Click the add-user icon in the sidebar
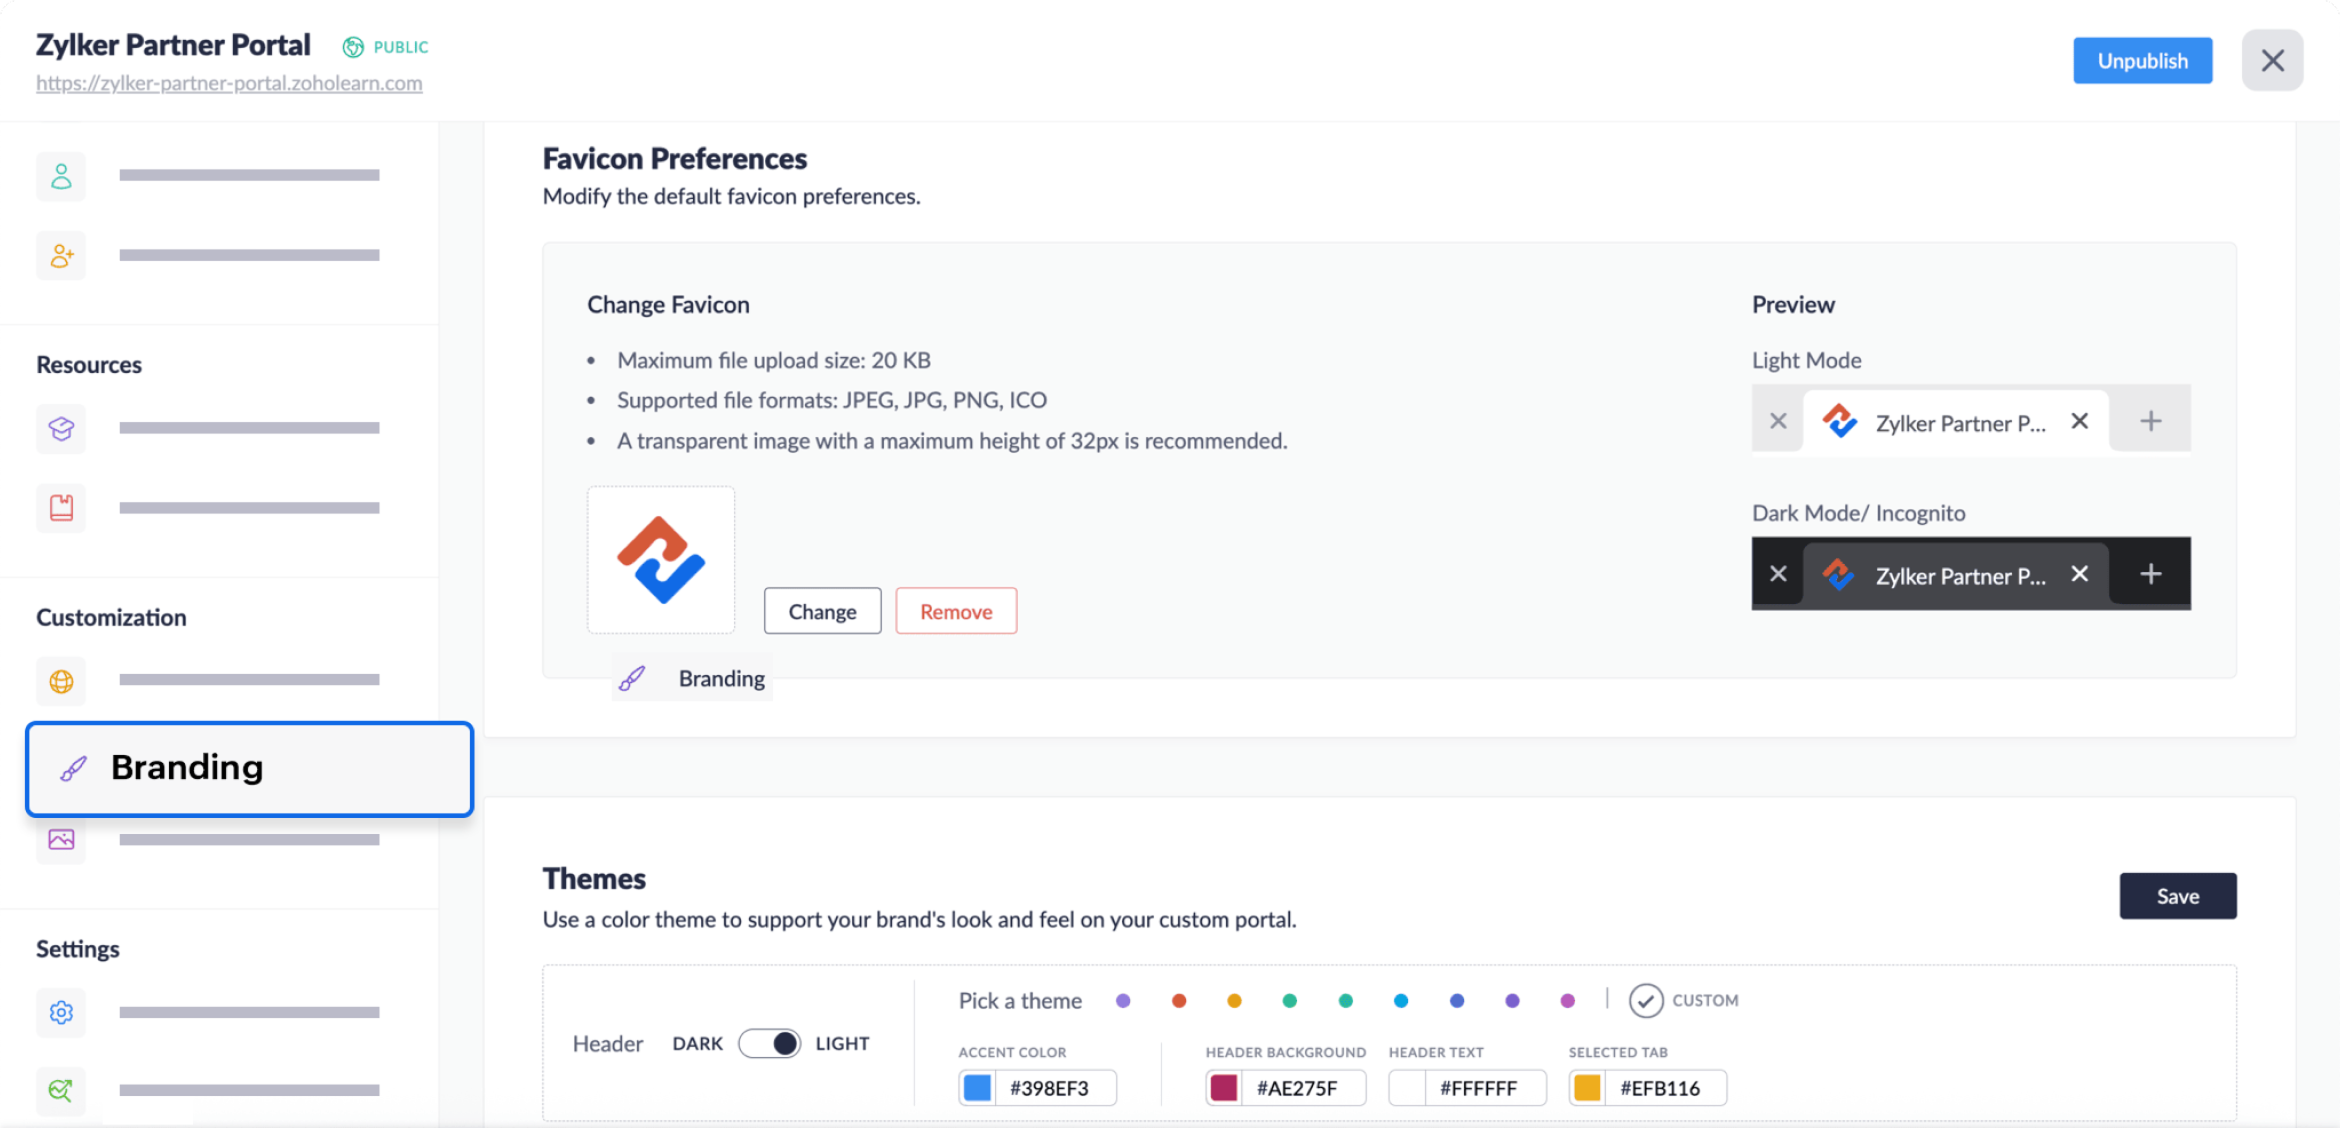Image resolution: width=2340 pixels, height=1128 pixels. point(61,255)
